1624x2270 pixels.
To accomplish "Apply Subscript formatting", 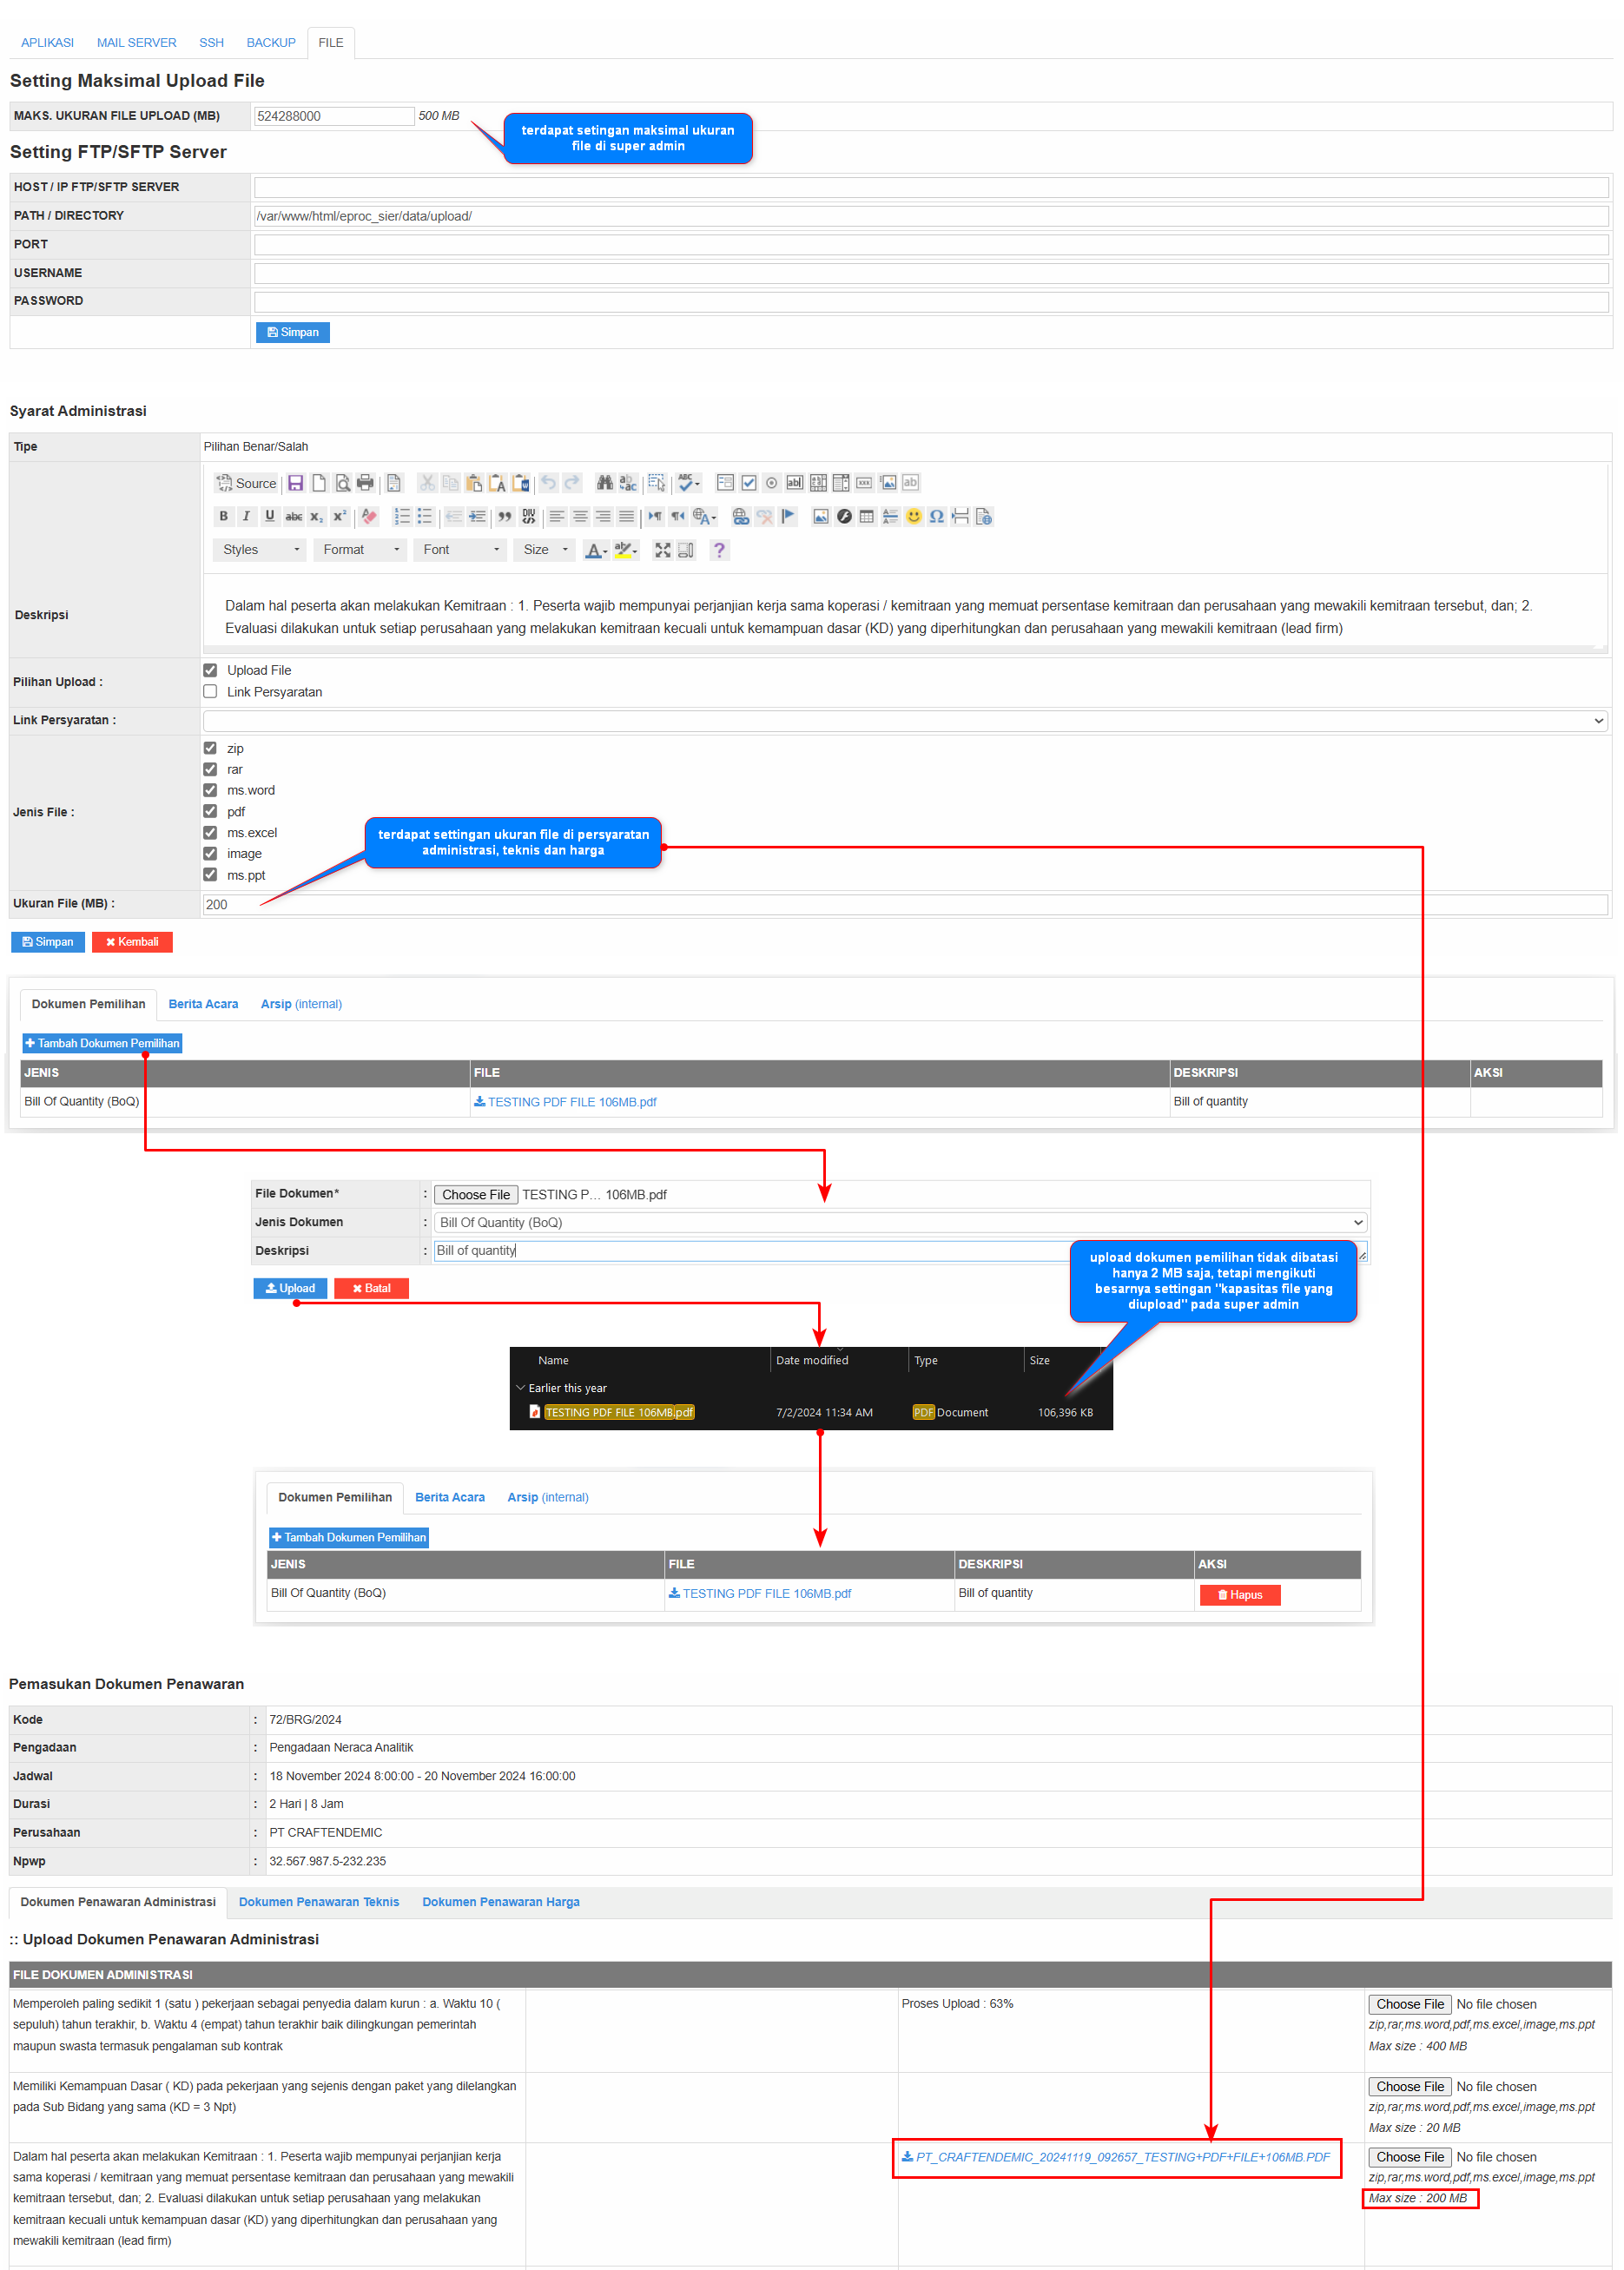I will point(316,516).
